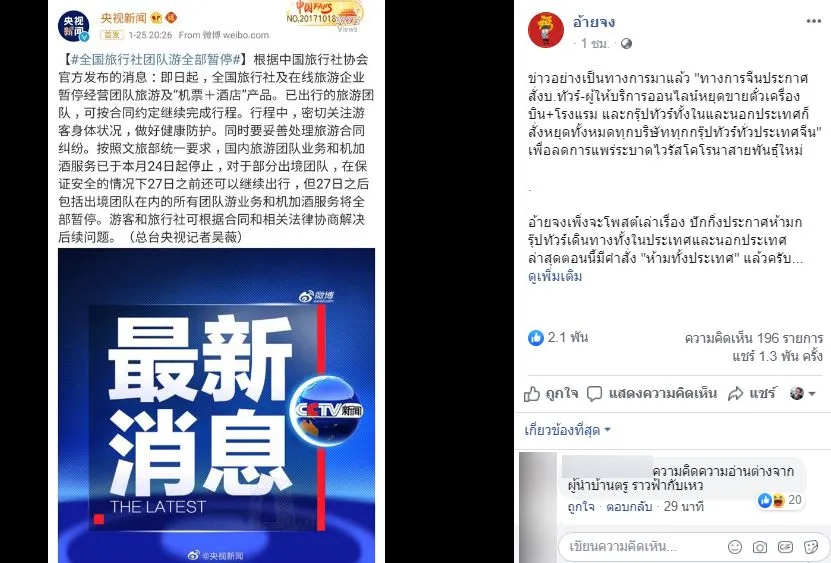
Task: Like the post with ถูกใจ button
Action: click(x=551, y=393)
